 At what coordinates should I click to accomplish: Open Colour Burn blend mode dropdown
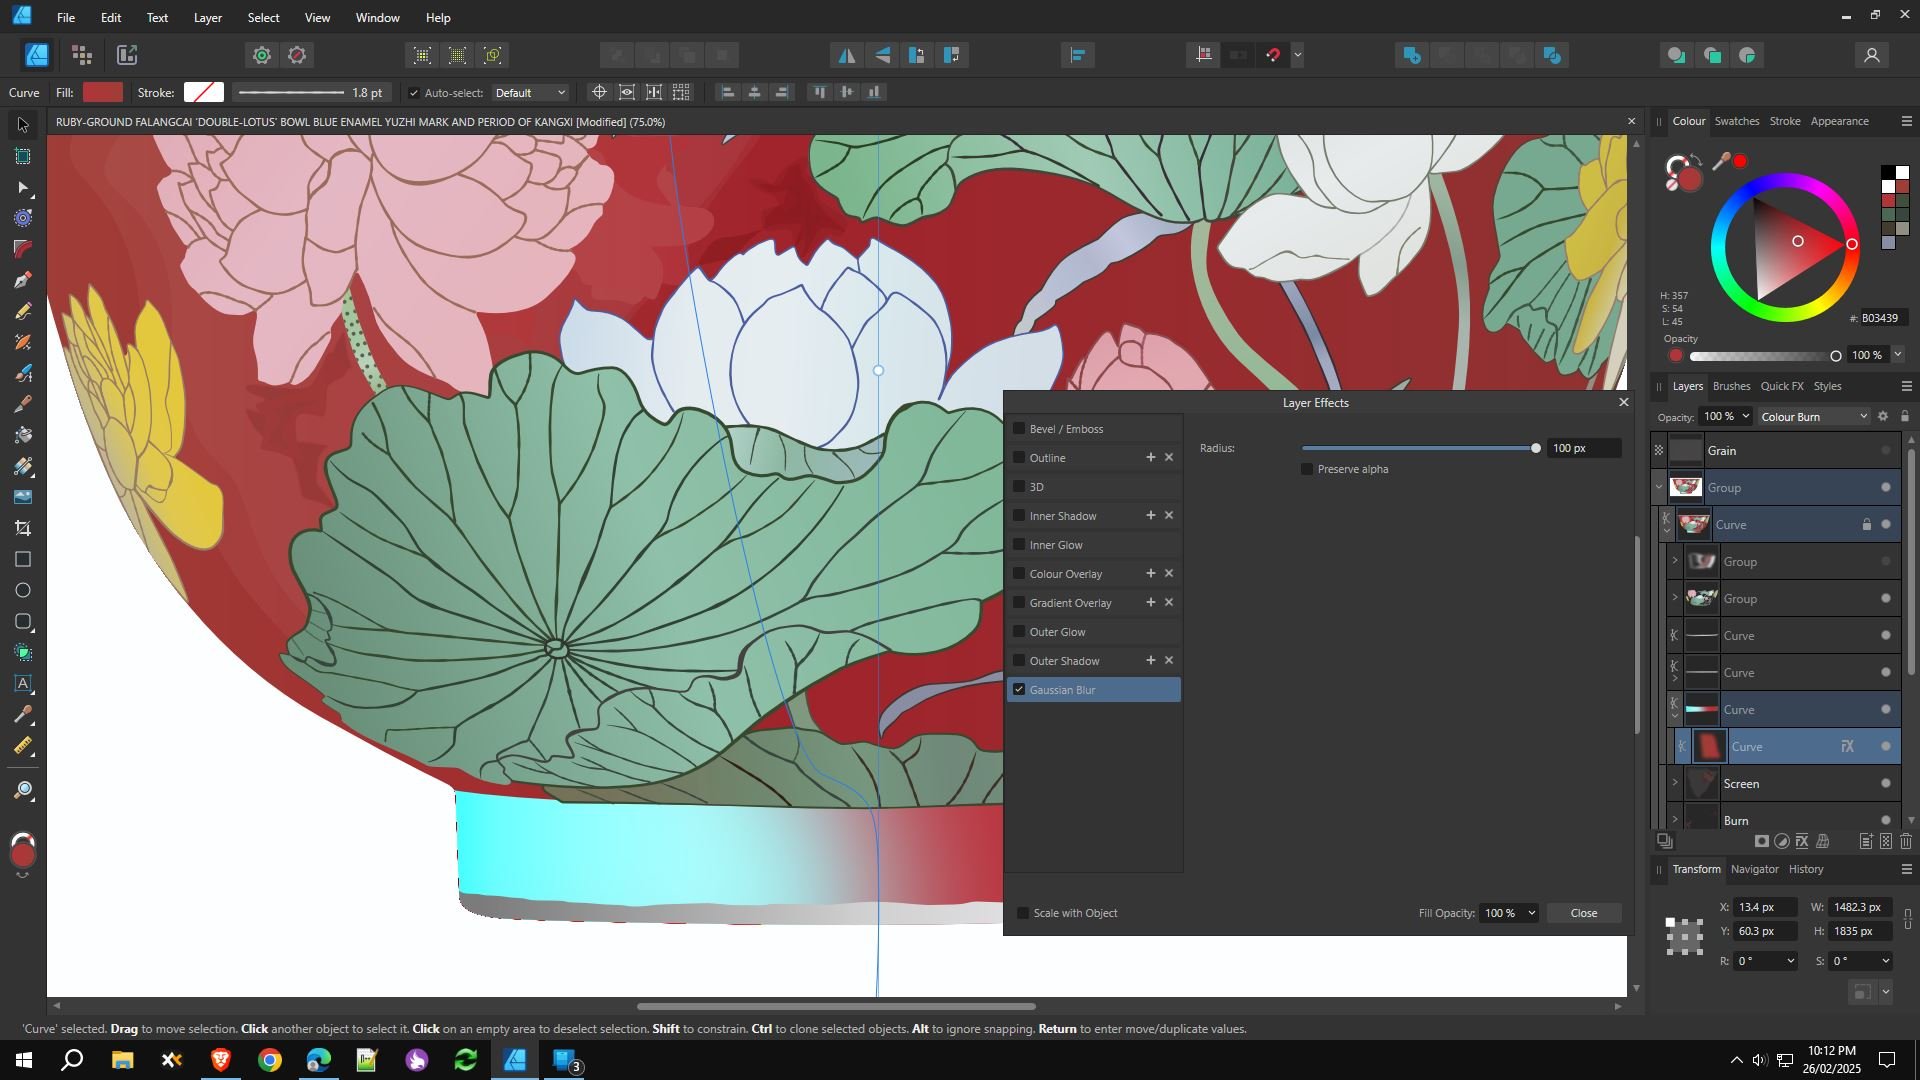(1813, 416)
